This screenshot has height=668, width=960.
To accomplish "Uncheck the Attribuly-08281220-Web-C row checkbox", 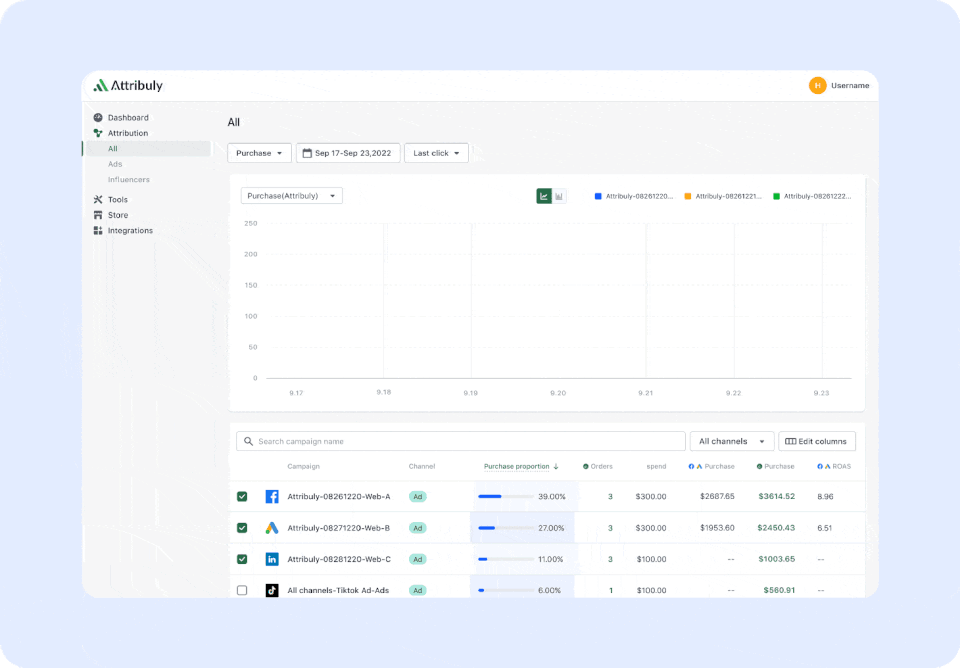I will [242, 559].
